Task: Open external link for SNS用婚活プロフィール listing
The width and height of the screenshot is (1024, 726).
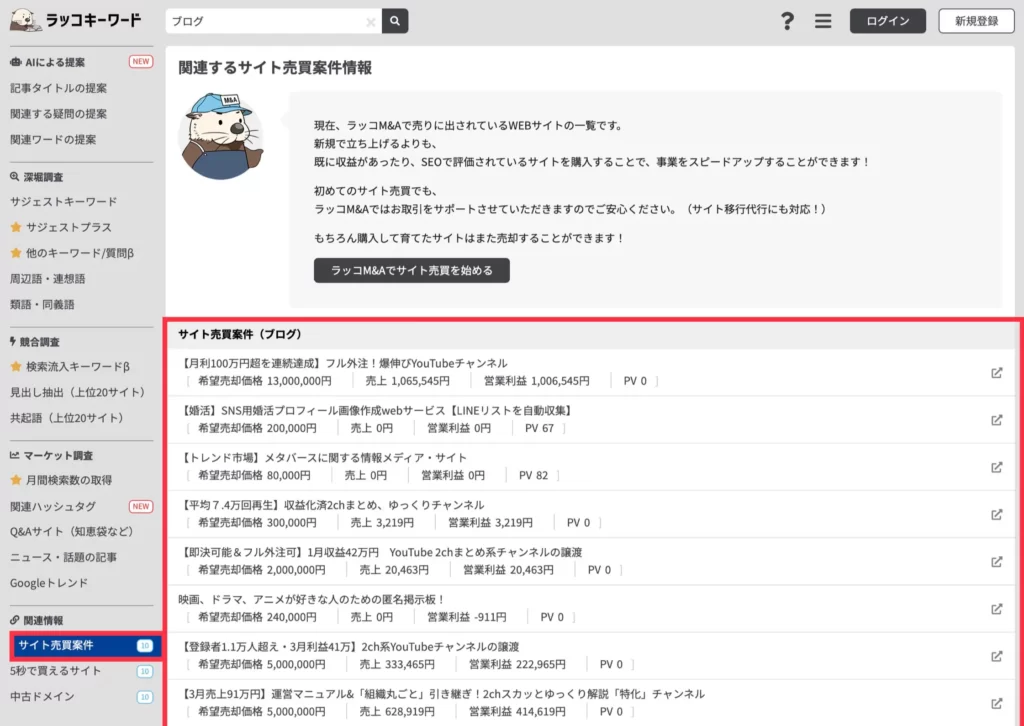Action: click(997, 420)
